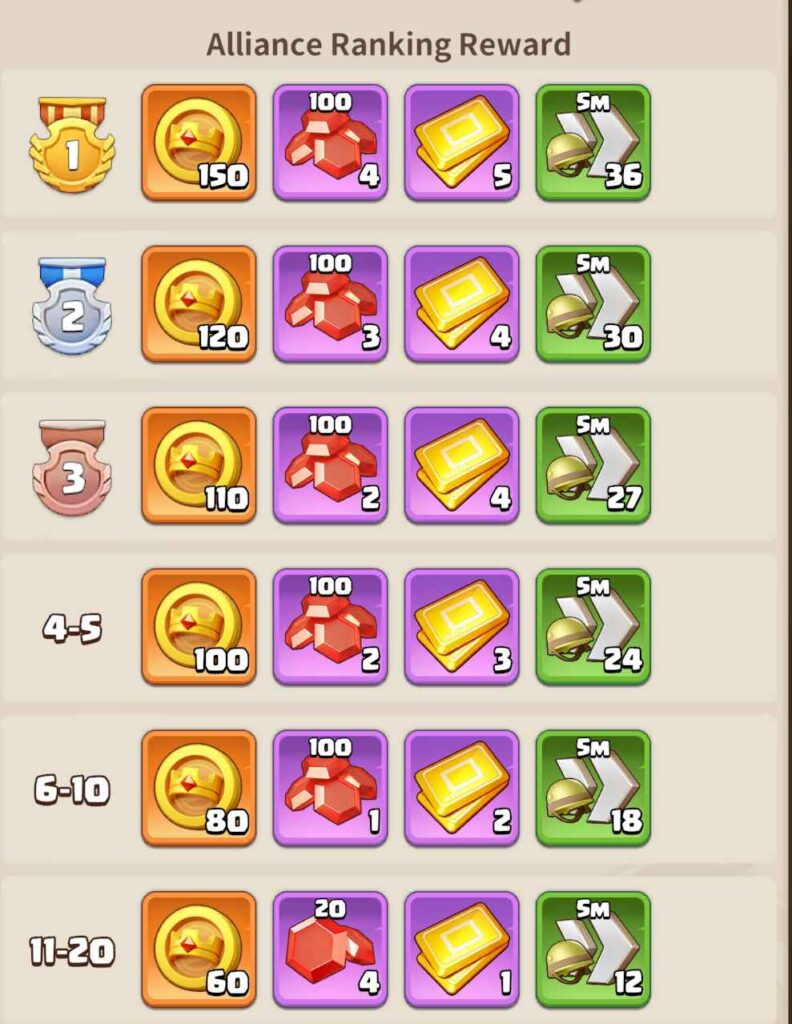Viewport: 792px width, 1024px height.
Task: Select the 20-gem x4 reward for rank 11-20
Action: tap(330, 949)
